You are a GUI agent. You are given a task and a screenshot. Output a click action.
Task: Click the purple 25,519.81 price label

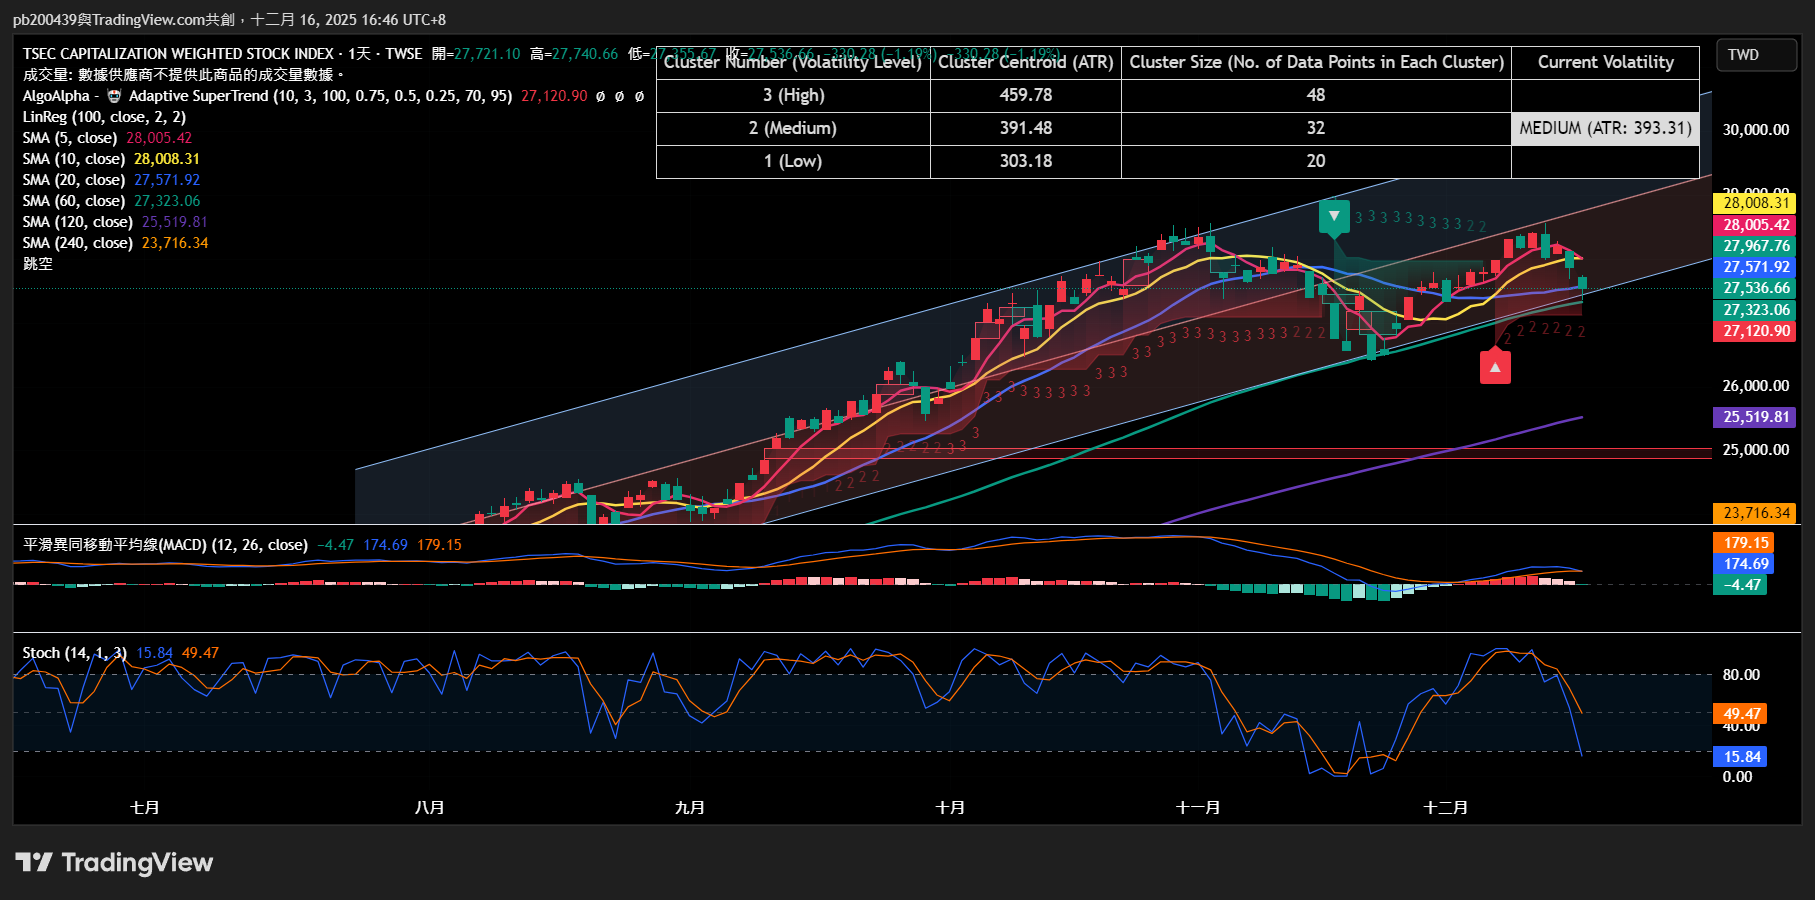coord(1755,417)
